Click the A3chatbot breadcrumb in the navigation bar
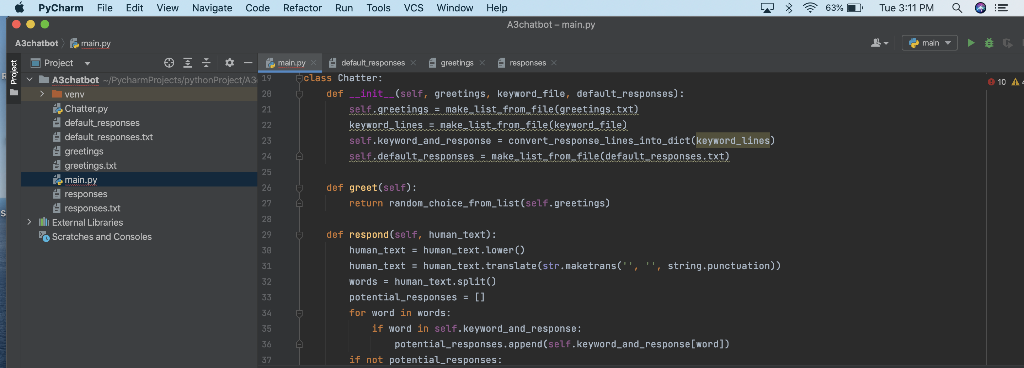Viewport: 1024px width, 368px height. pyautogui.click(x=37, y=43)
